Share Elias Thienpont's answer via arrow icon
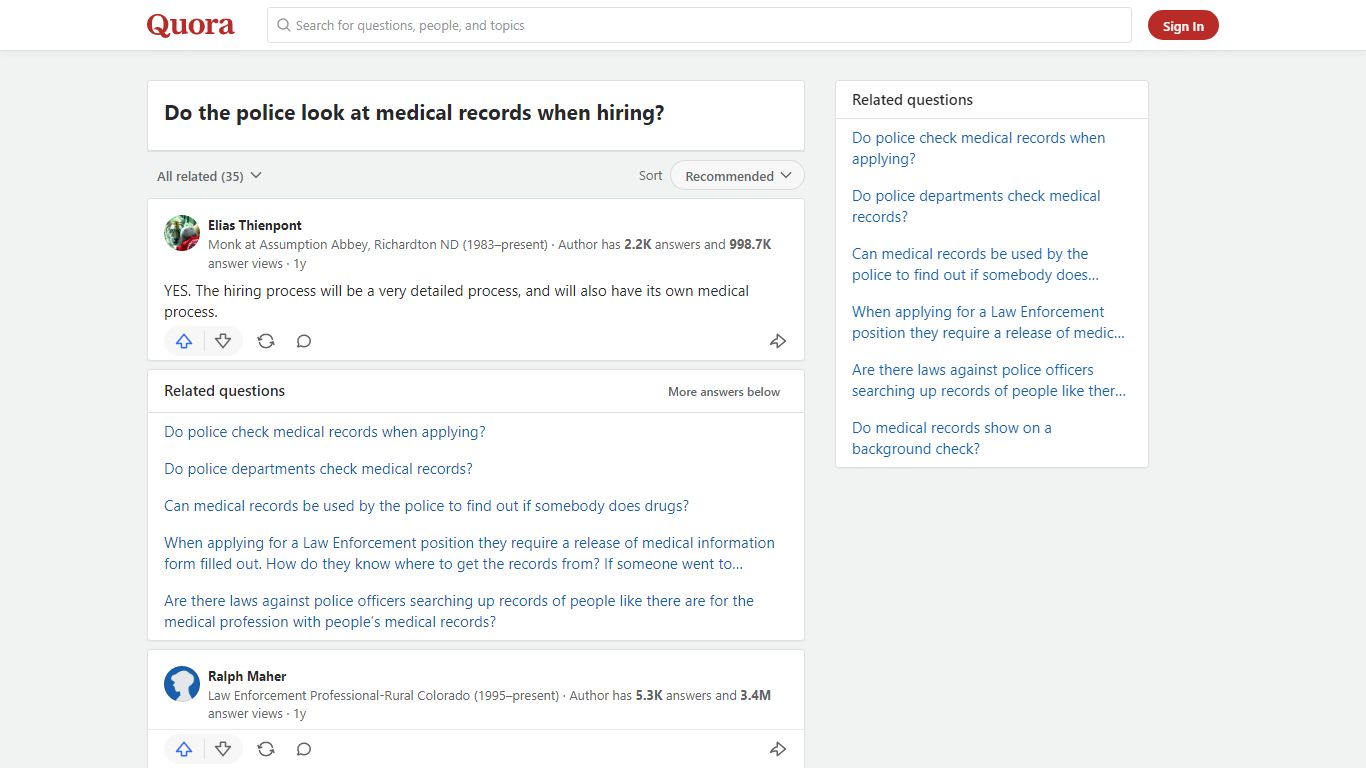 pyautogui.click(x=778, y=341)
